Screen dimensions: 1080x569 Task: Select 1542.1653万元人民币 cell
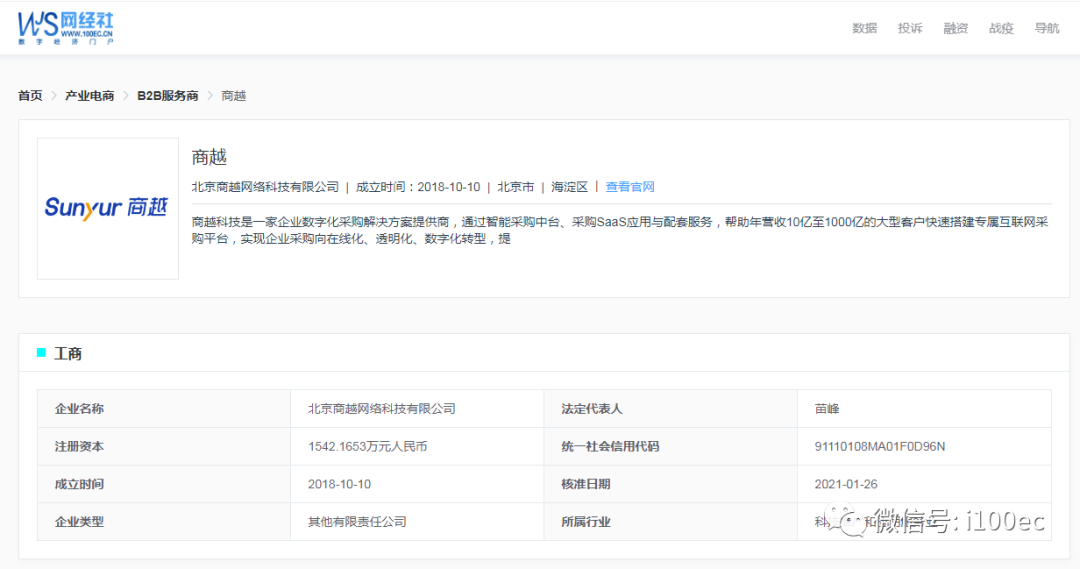tap(417, 446)
